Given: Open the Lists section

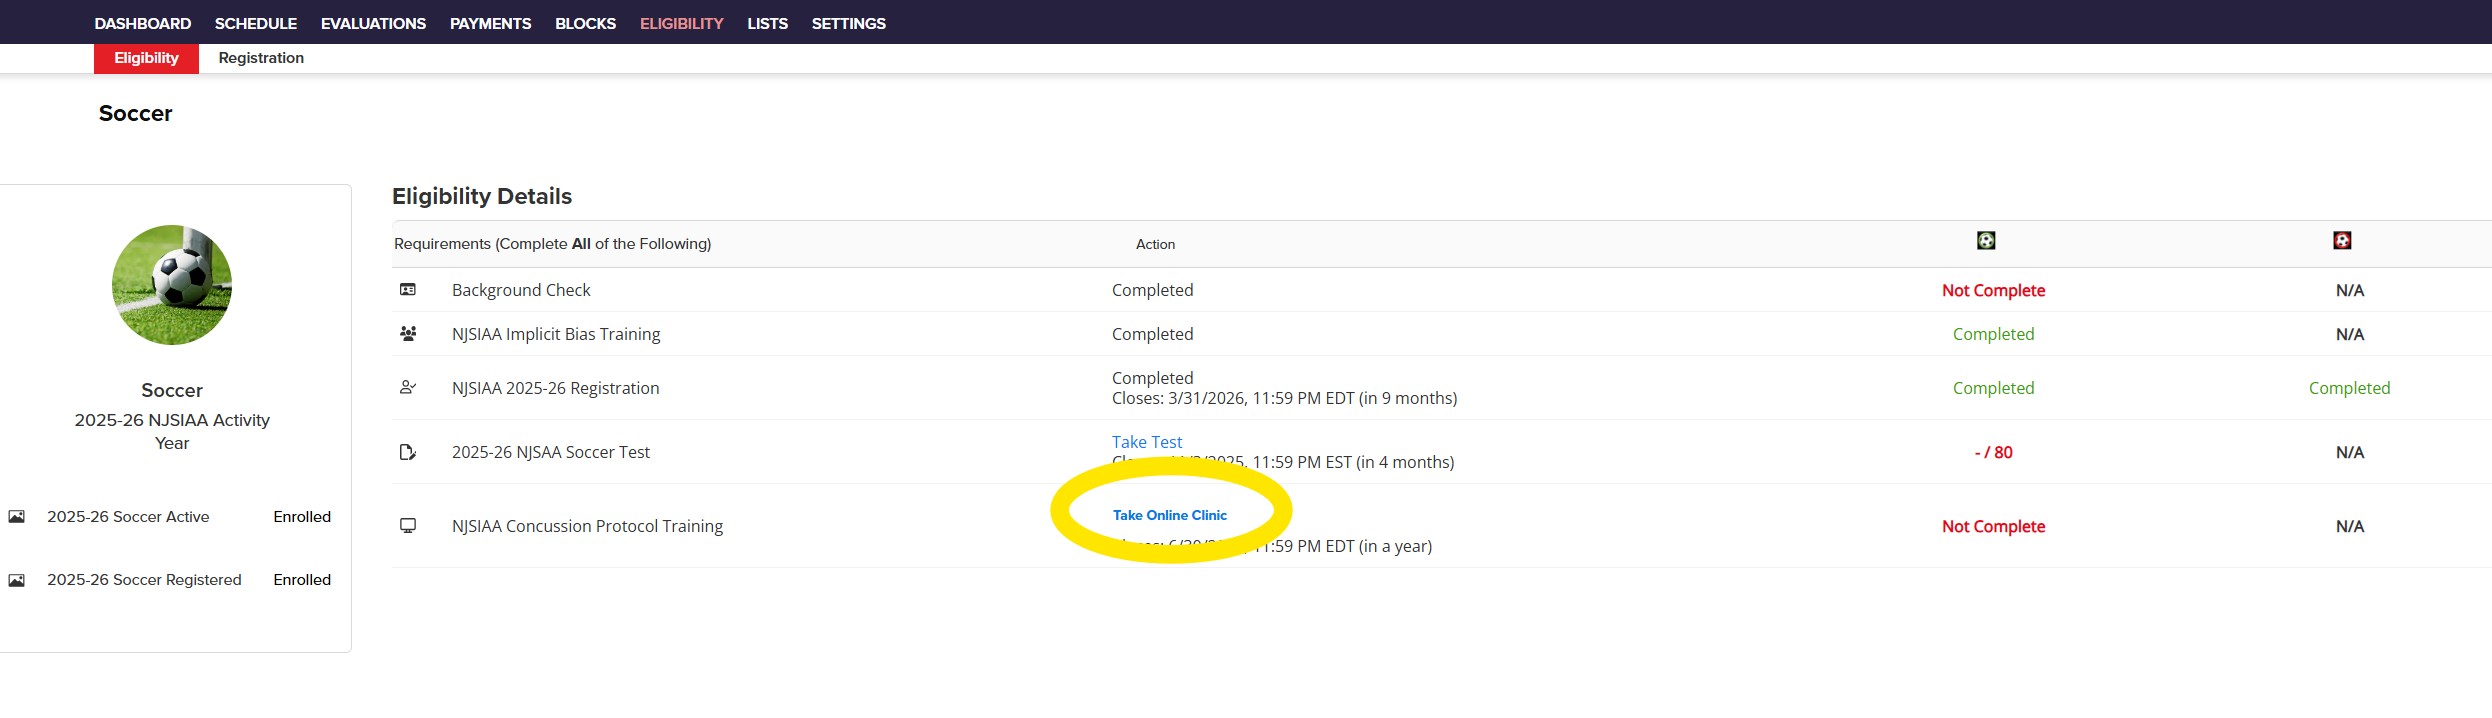Looking at the screenshot, I should tap(767, 23).
